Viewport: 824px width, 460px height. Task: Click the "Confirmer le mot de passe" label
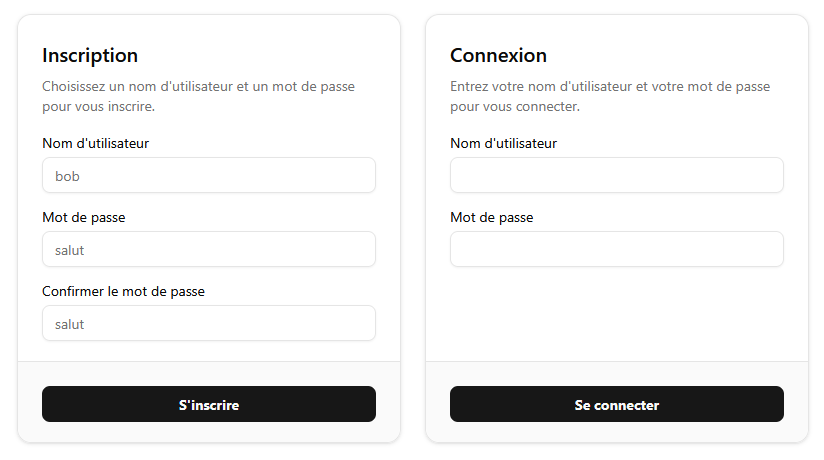point(123,291)
